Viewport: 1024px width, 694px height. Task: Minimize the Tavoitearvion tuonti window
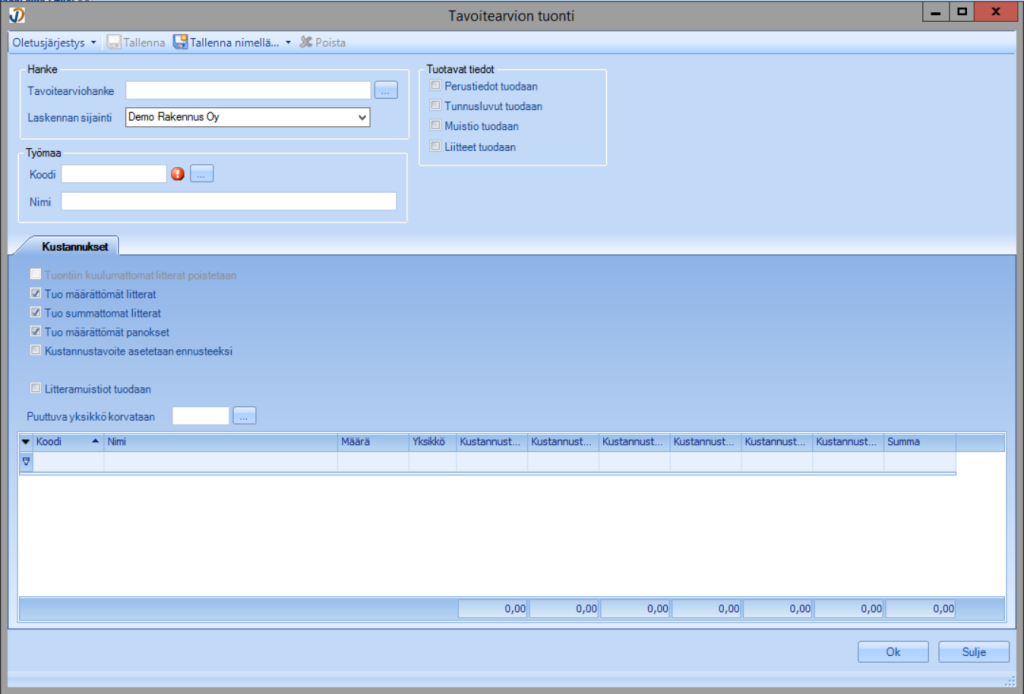click(936, 12)
